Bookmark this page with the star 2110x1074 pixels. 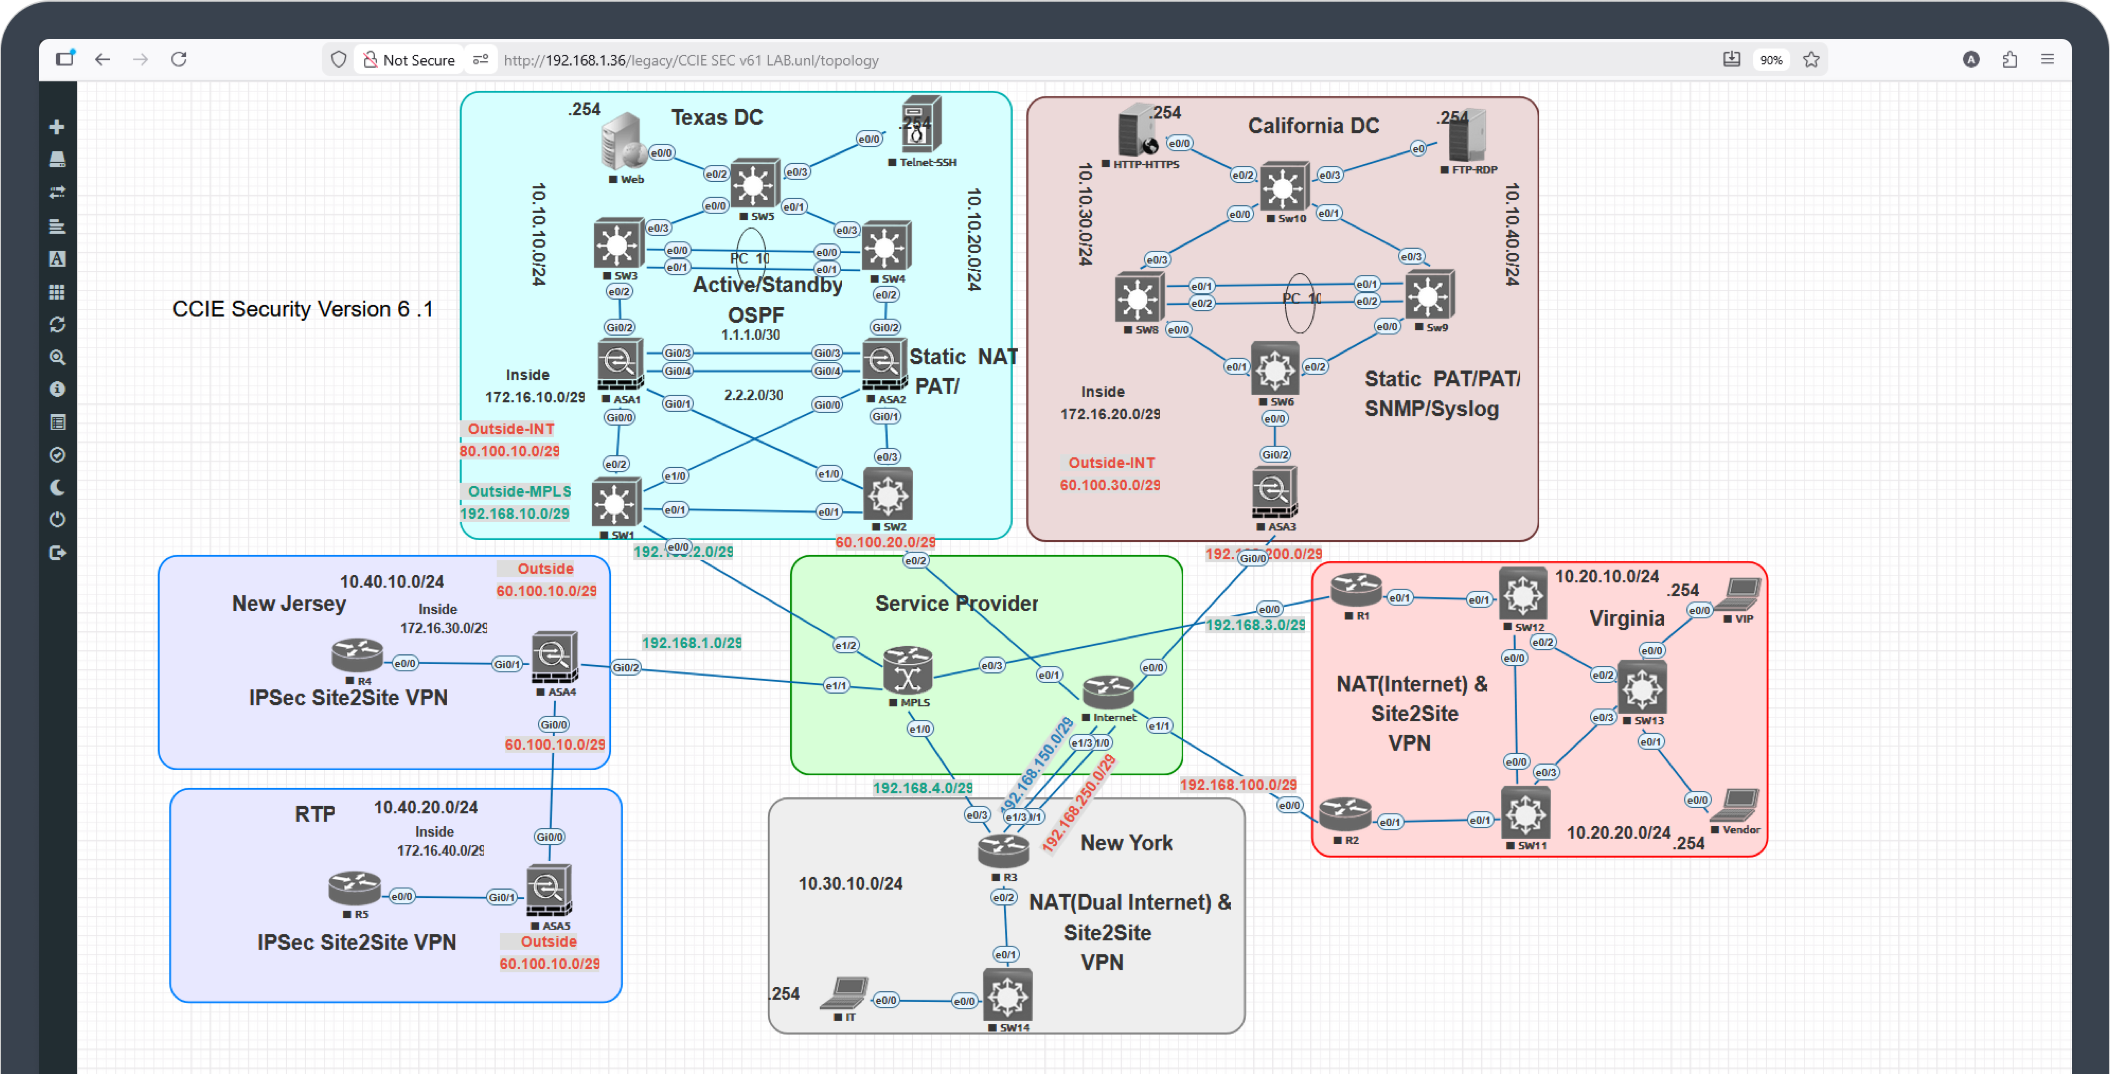1811,60
